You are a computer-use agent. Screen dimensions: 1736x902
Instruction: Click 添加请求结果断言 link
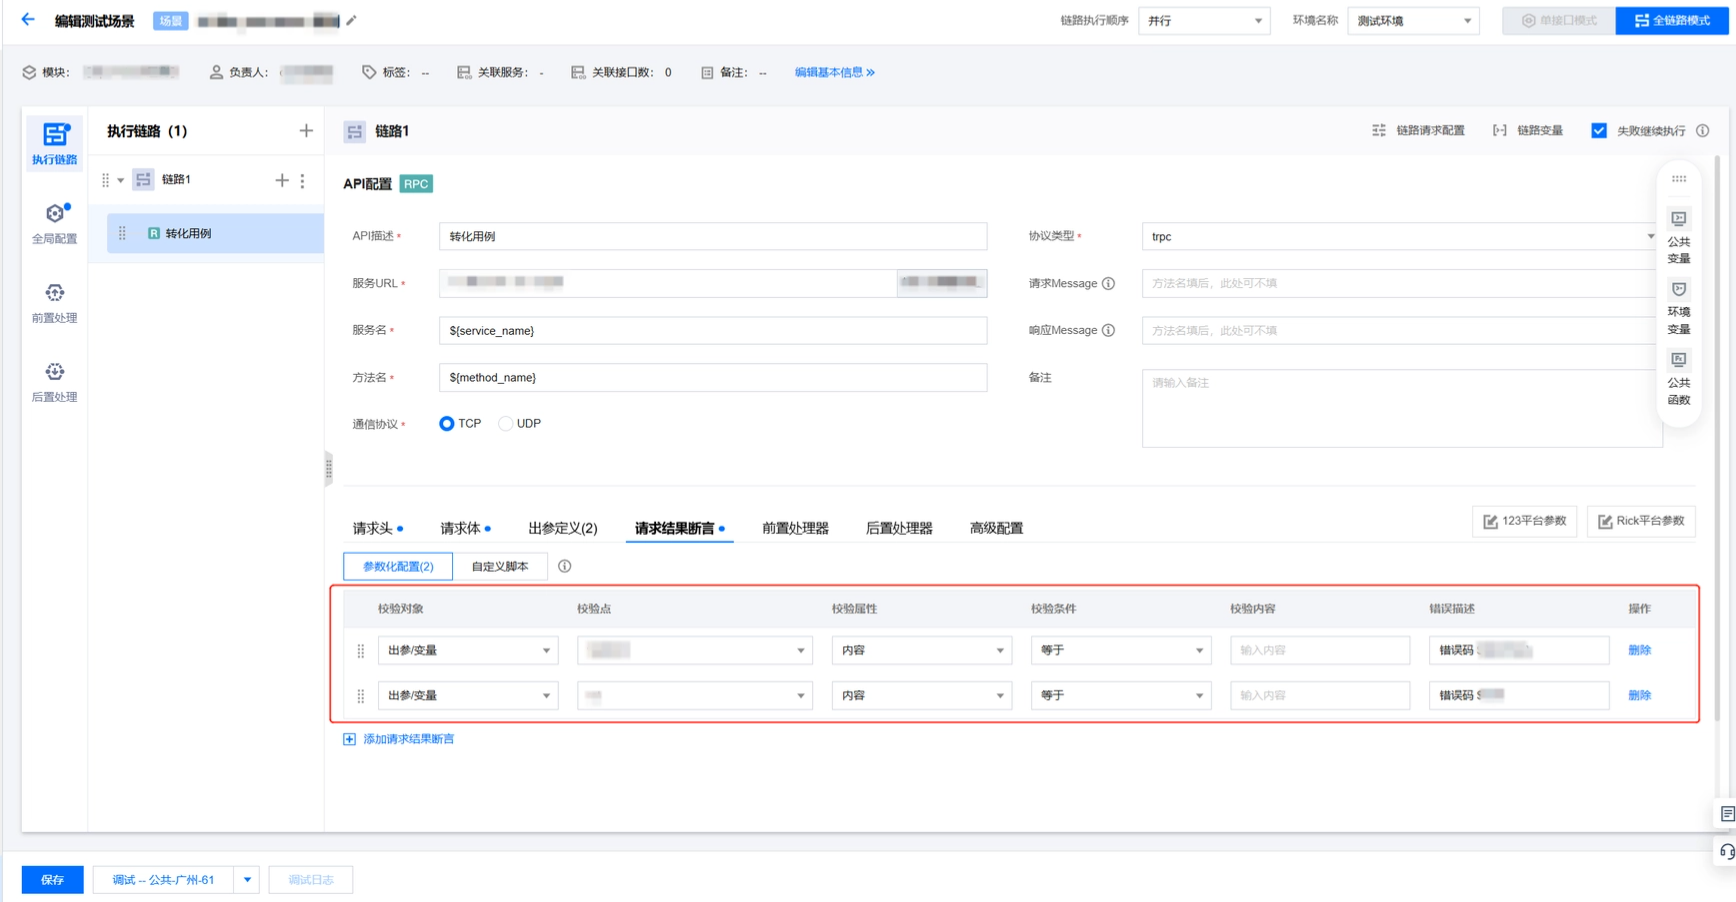[399, 739]
